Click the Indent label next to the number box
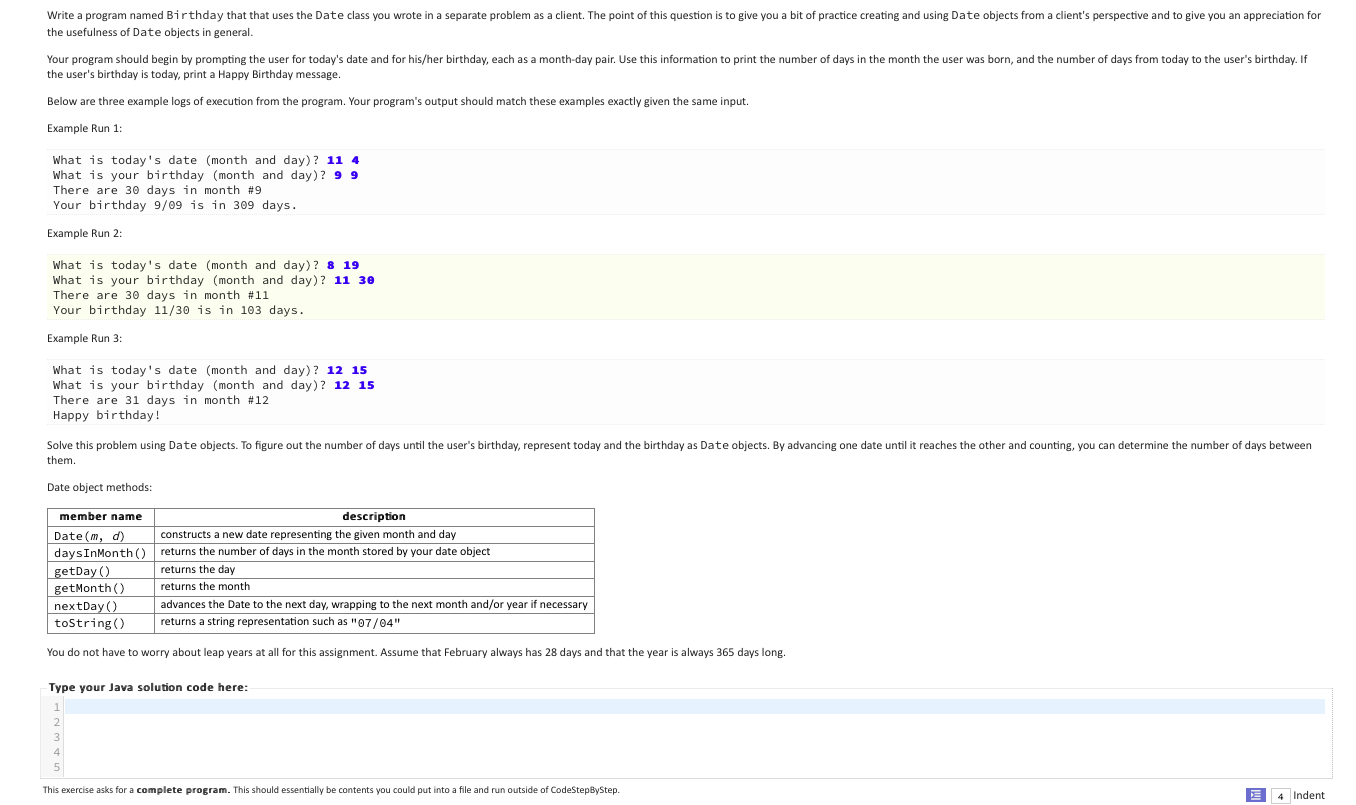This screenshot has height=805, width=1356. click(1309, 794)
